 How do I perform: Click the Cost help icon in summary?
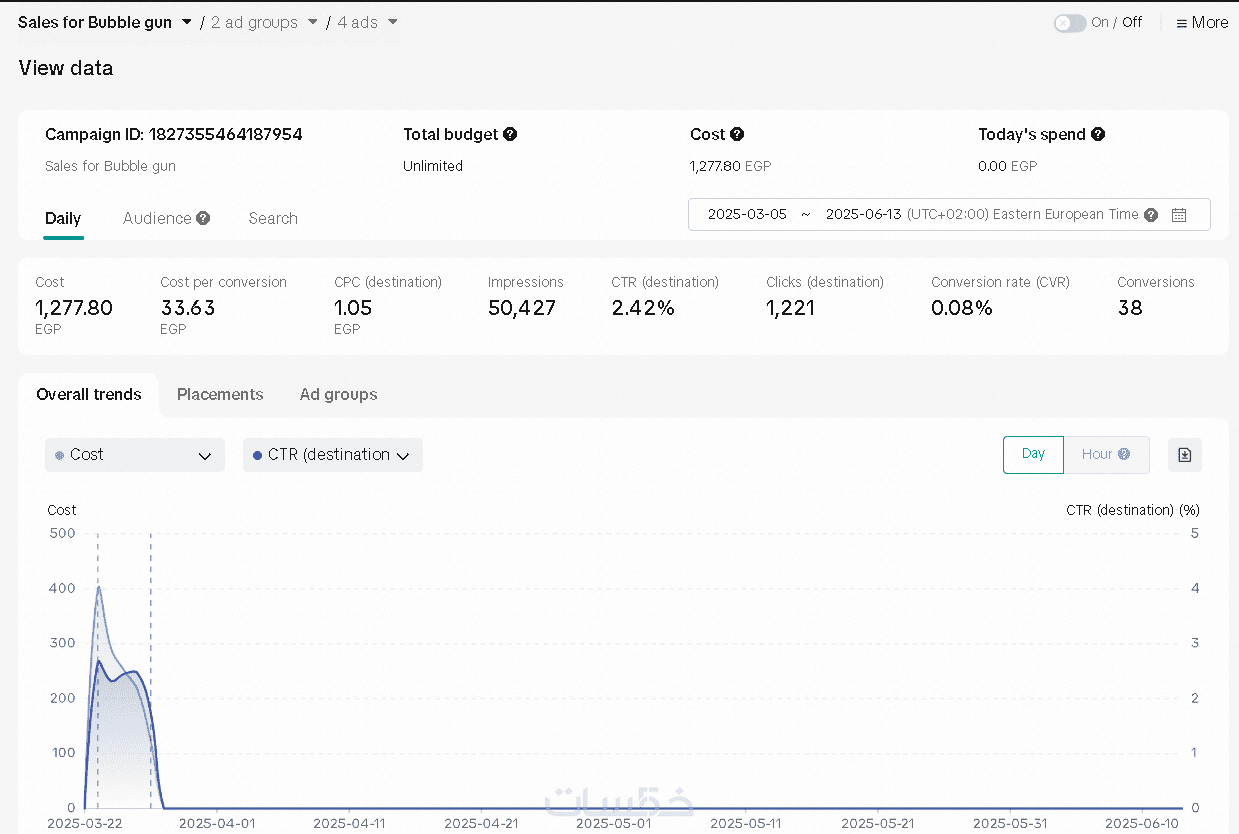click(x=737, y=134)
